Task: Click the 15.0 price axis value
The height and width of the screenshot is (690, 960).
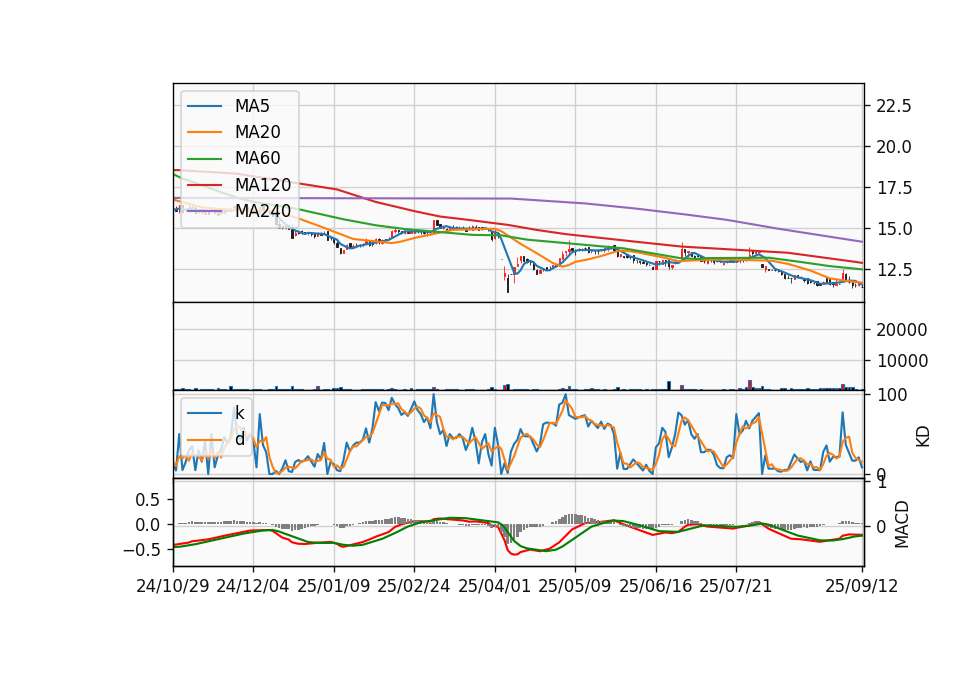Action: [894, 229]
